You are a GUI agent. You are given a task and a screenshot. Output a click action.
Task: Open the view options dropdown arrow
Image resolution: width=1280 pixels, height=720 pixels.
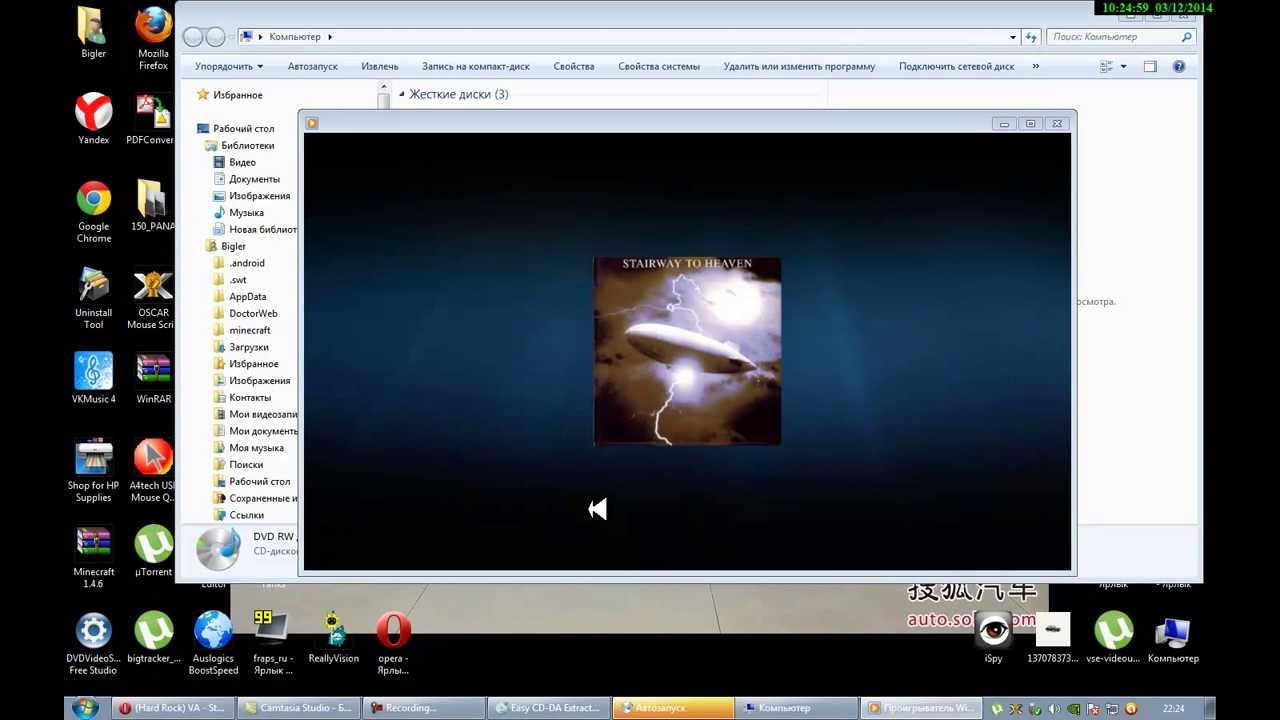(x=1123, y=67)
